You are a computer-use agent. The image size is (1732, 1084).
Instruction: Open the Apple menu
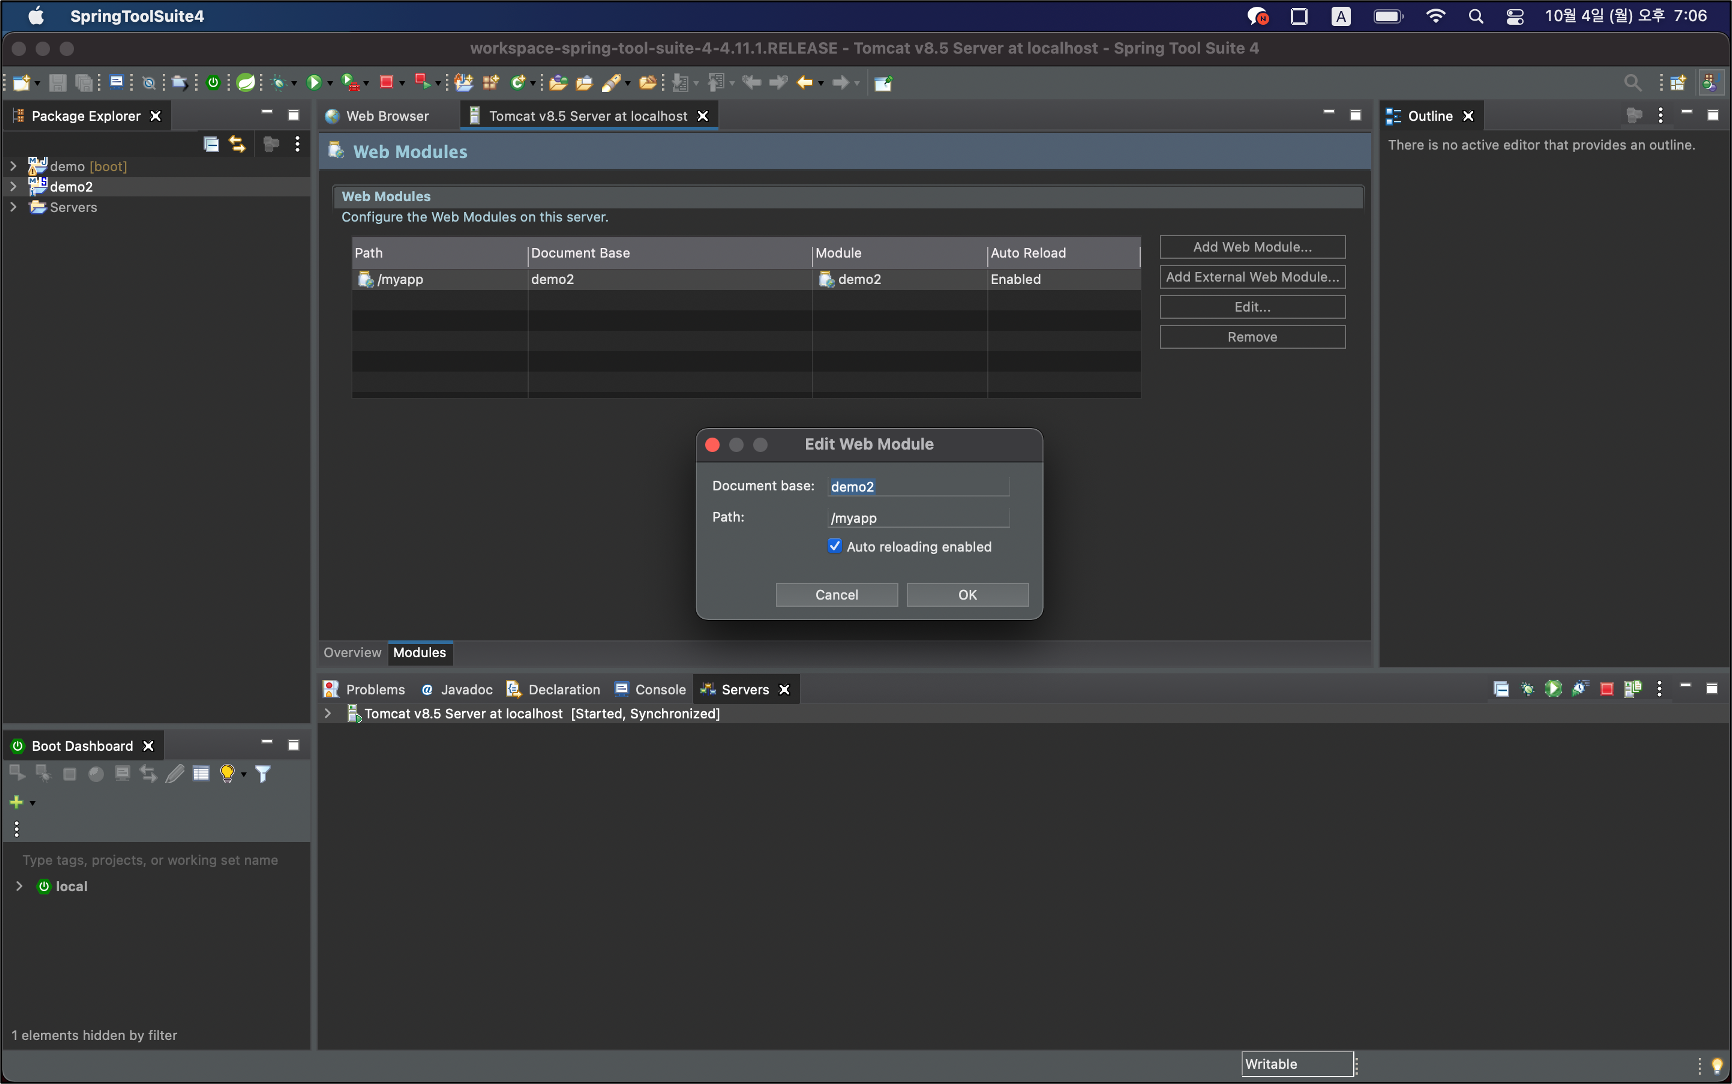click(36, 16)
